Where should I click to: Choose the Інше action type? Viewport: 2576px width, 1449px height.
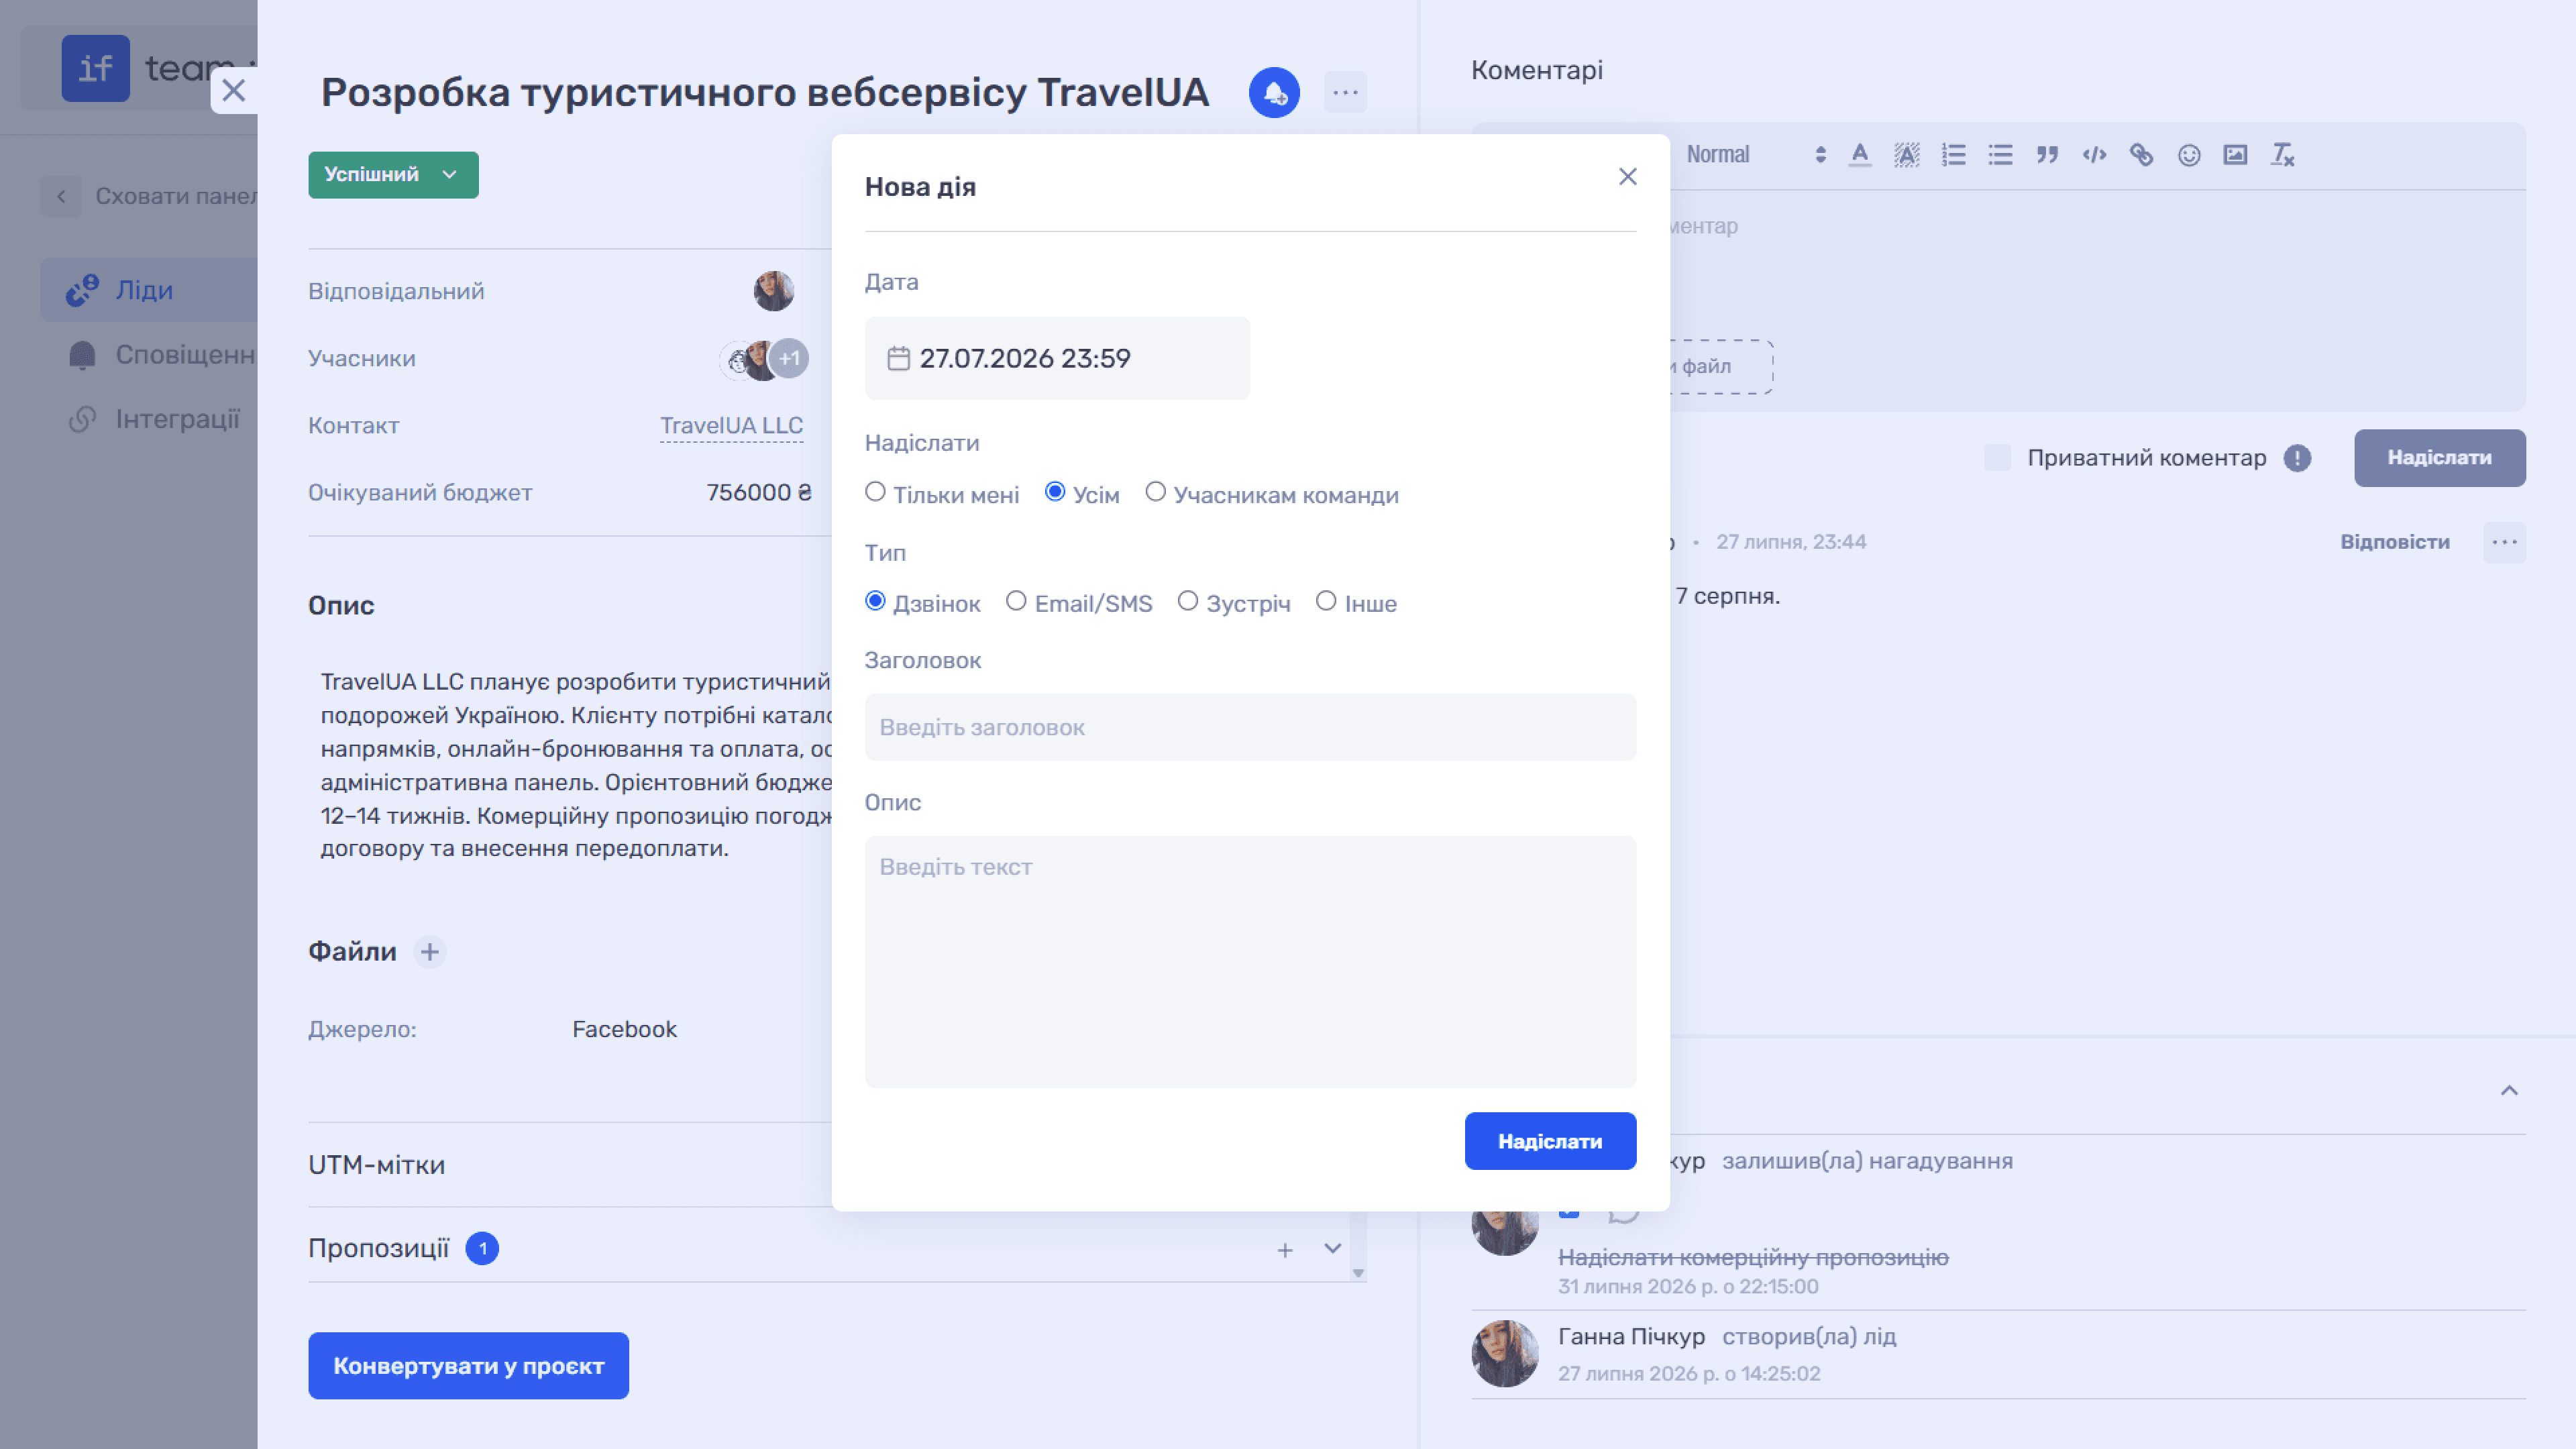(x=1326, y=601)
